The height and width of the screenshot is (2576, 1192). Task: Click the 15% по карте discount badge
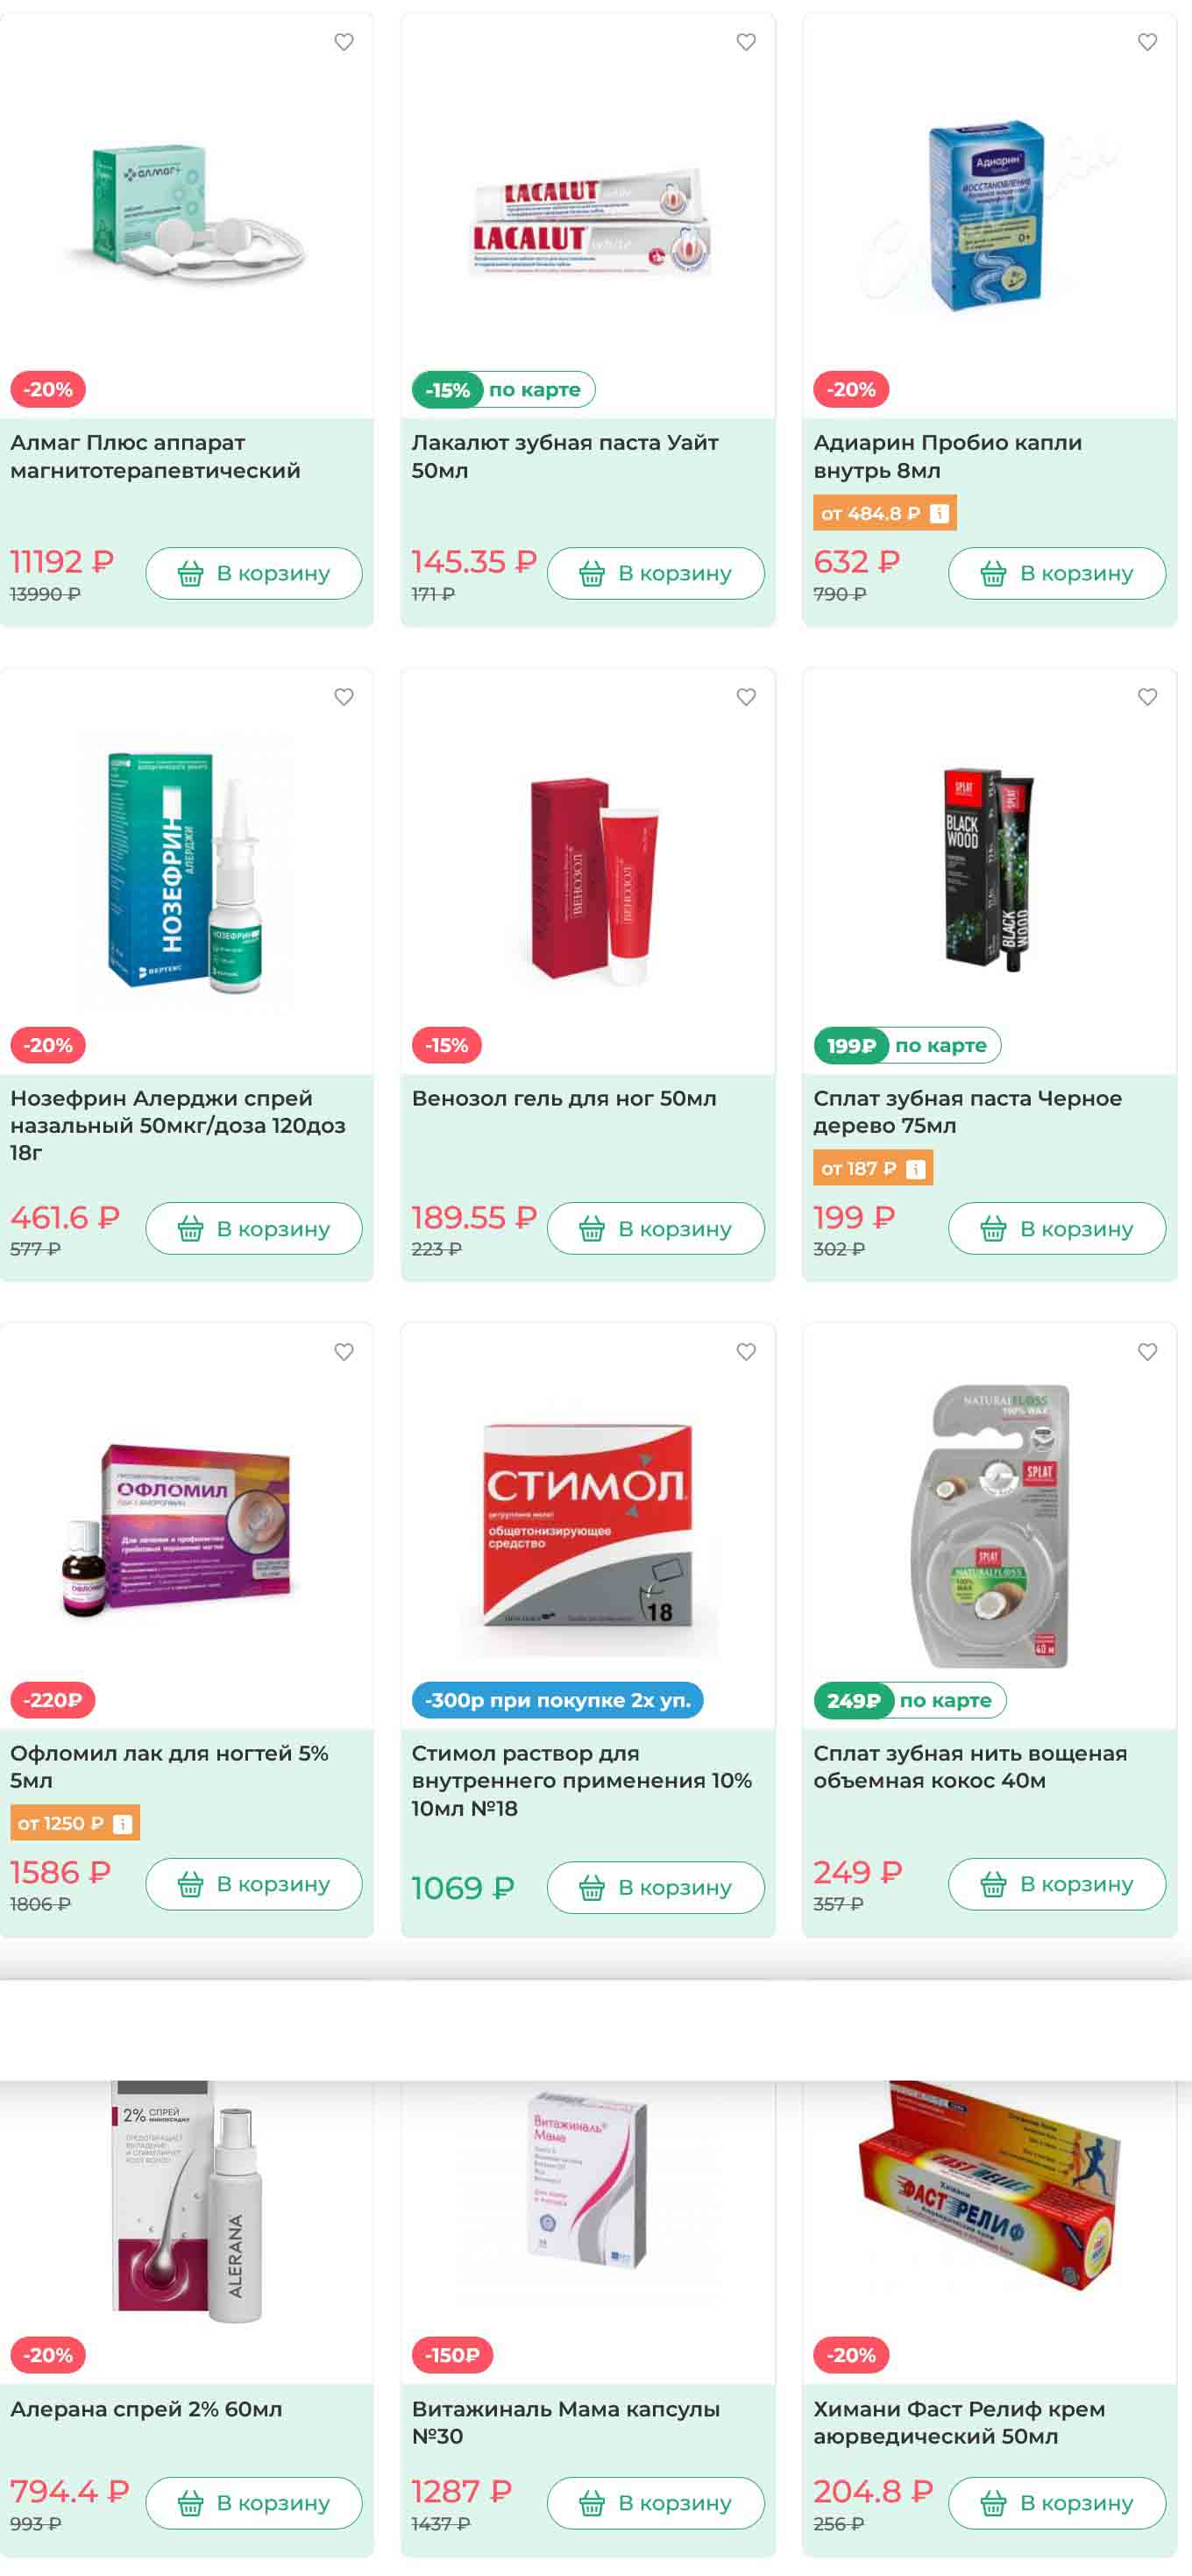tap(503, 389)
